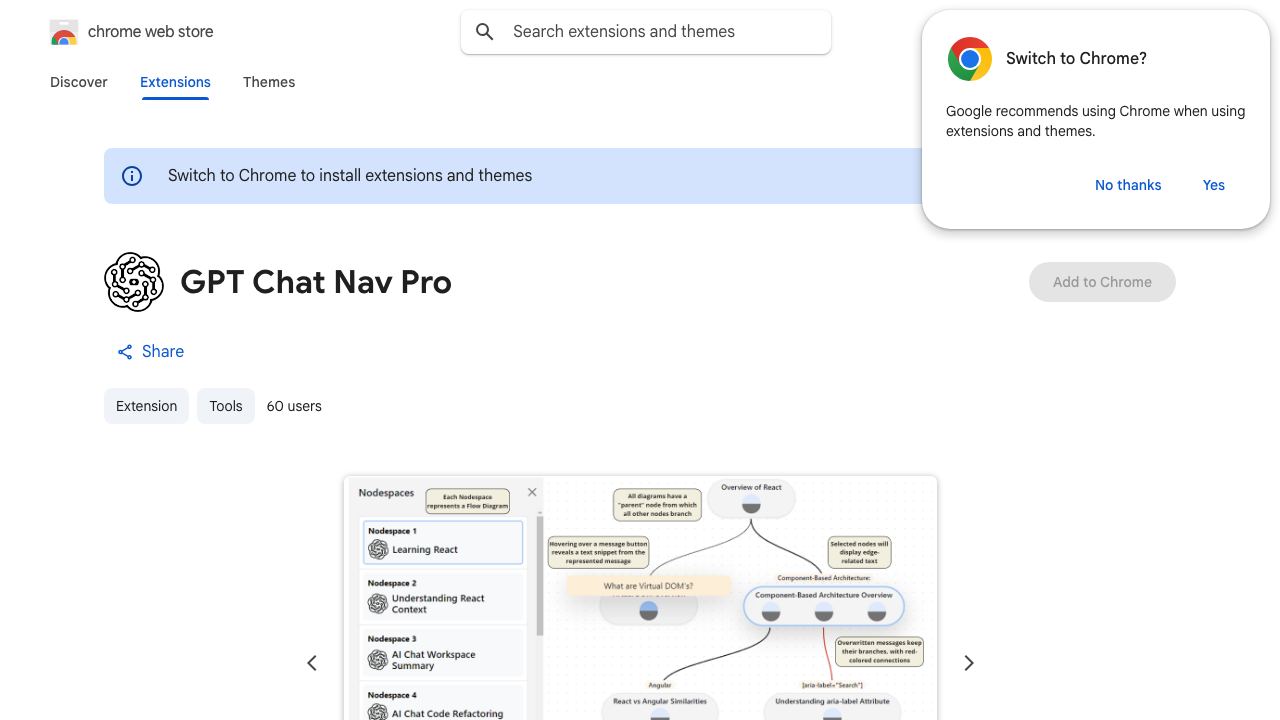Image resolution: width=1280 pixels, height=720 pixels.
Task: Accept switching to Chrome with Yes
Action: [x=1214, y=185]
